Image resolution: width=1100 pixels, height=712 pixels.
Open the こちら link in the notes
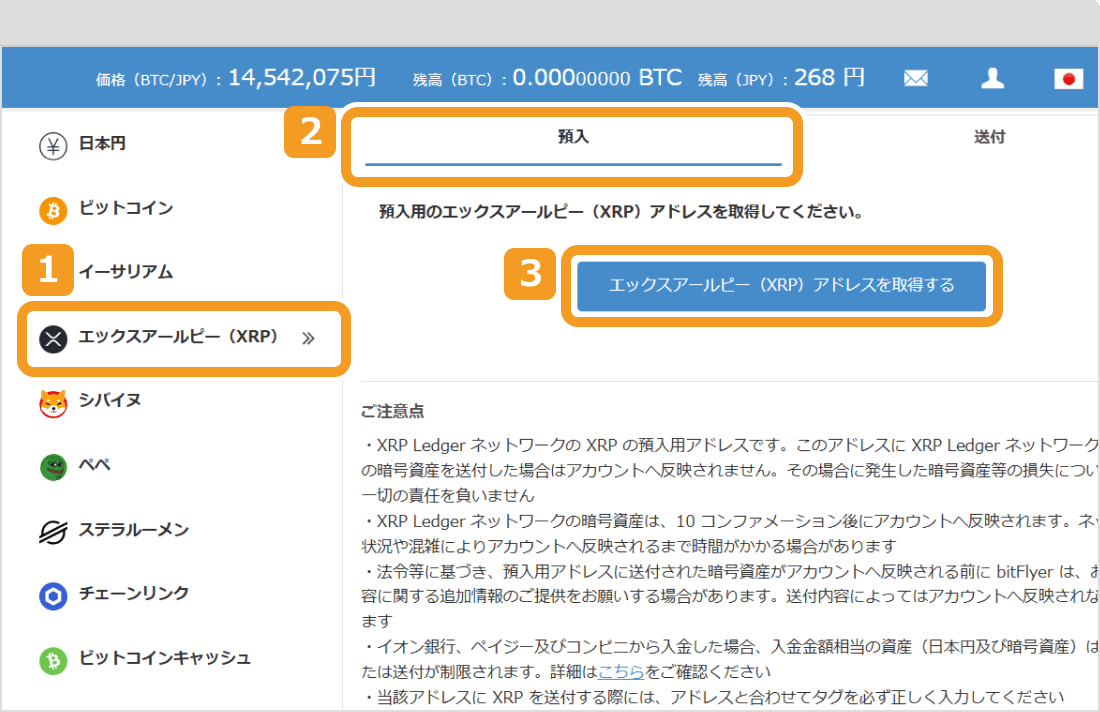tap(620, 672)
